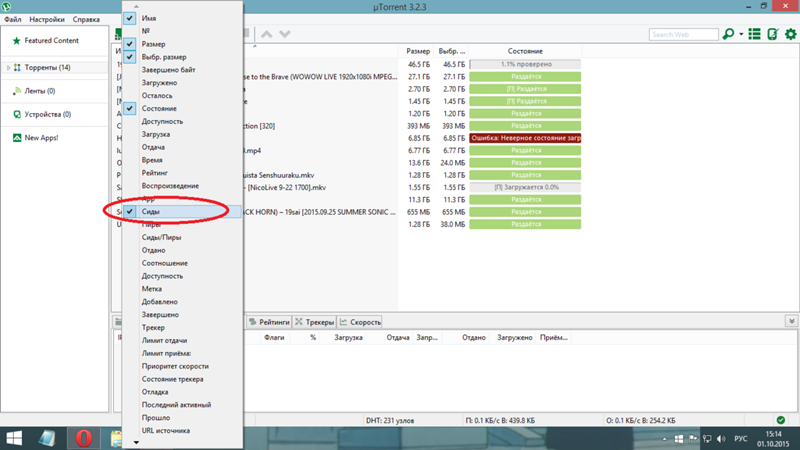
Task: Click the column menu's bottom scroll-down arrow
Action: 136,442
